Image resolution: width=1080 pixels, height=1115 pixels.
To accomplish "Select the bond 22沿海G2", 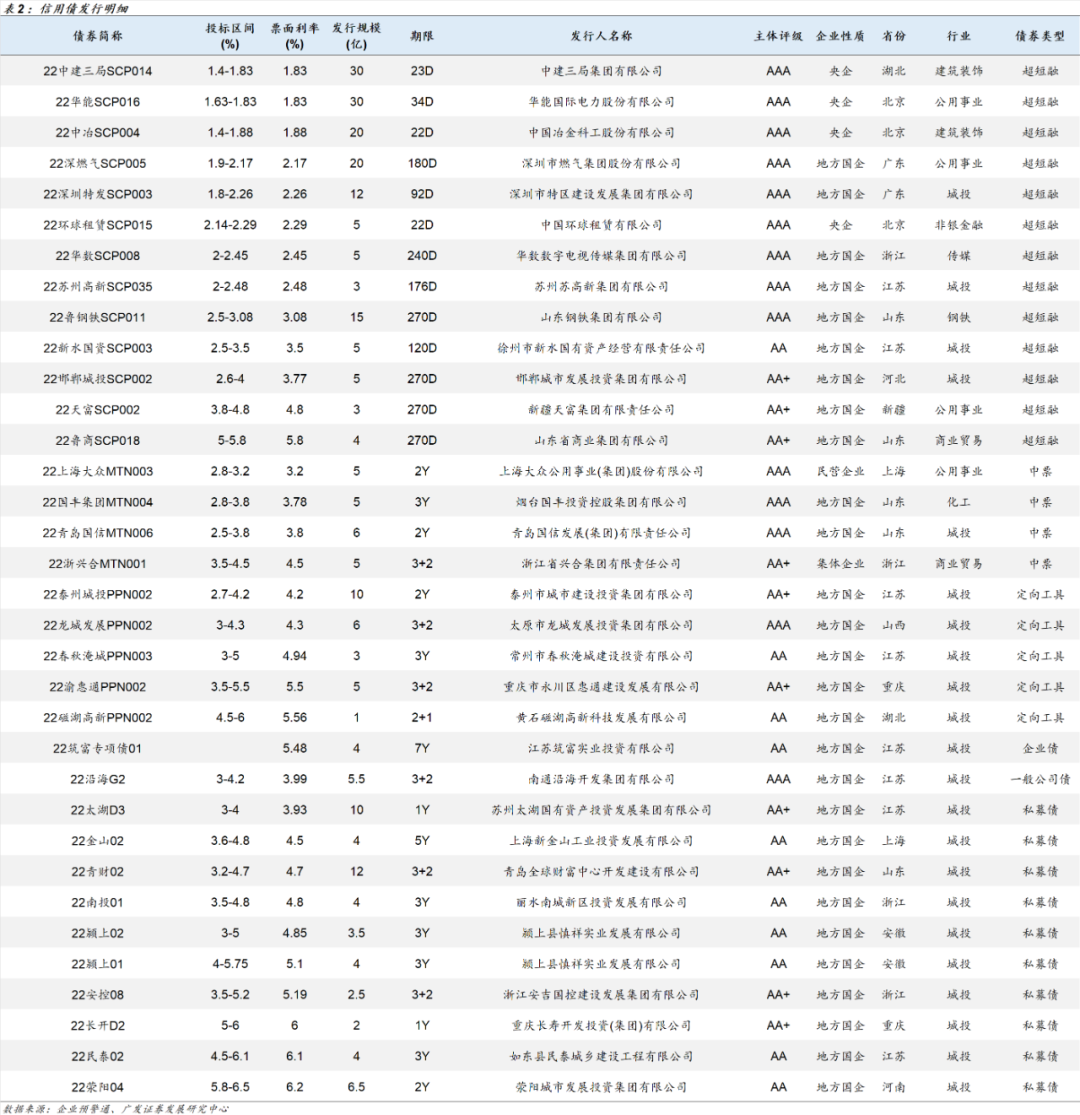I will click(97, 779).
